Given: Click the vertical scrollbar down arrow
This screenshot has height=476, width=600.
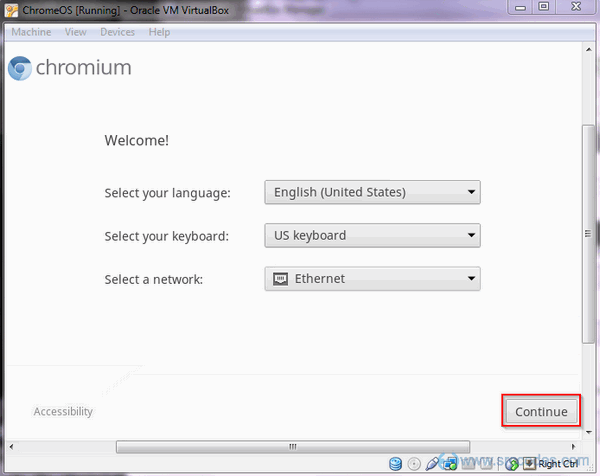Looking at the screenshot, I should 589,432.
